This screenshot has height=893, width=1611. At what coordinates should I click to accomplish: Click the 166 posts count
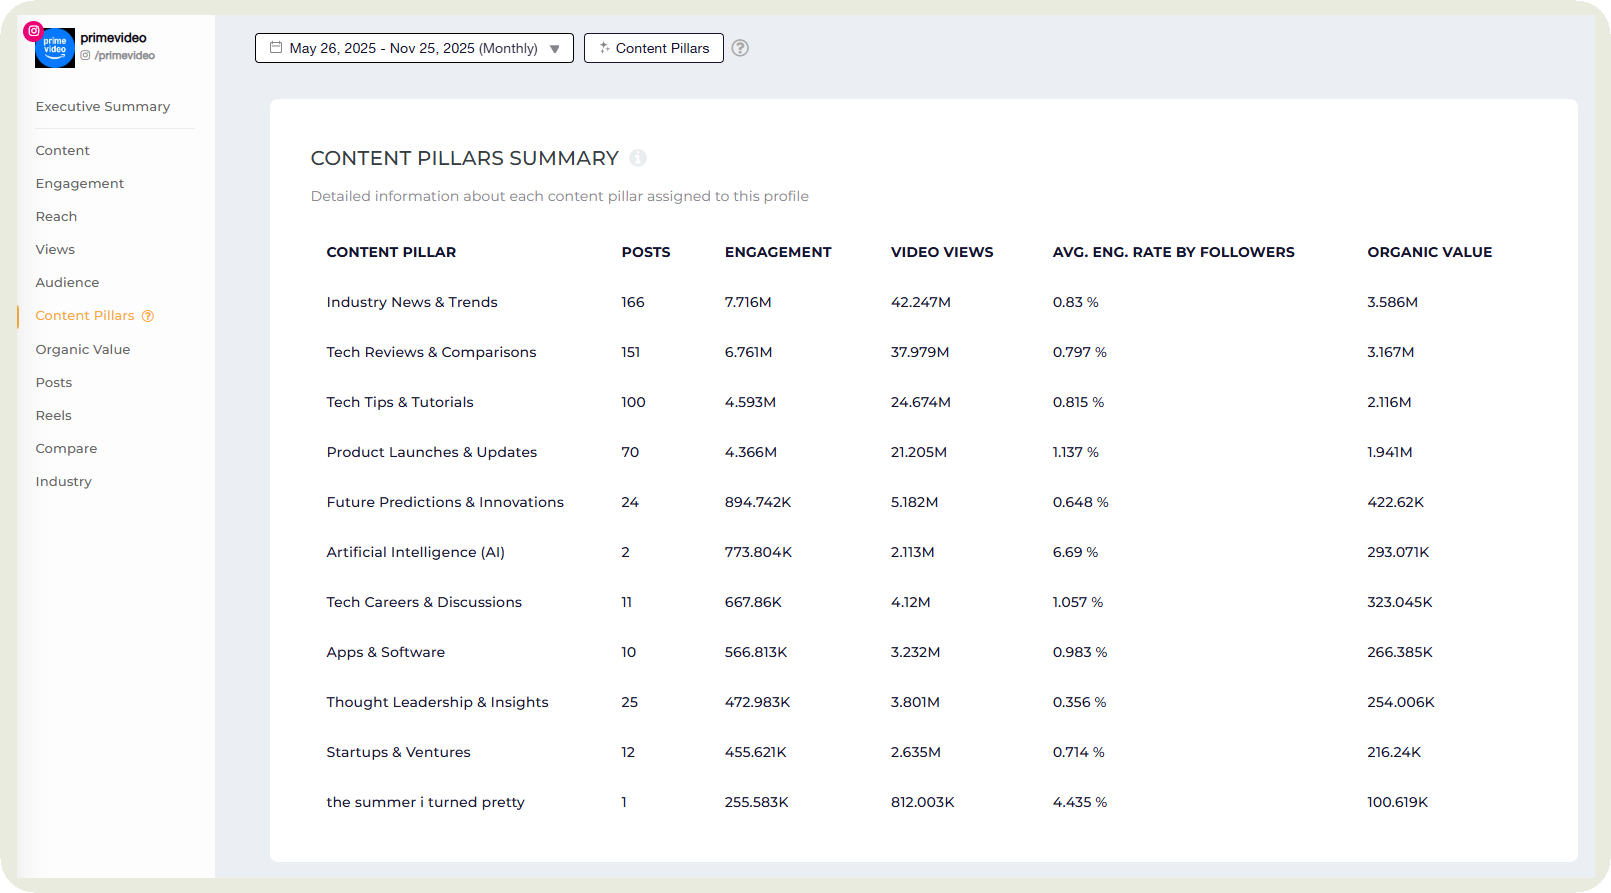pos(633,302)
